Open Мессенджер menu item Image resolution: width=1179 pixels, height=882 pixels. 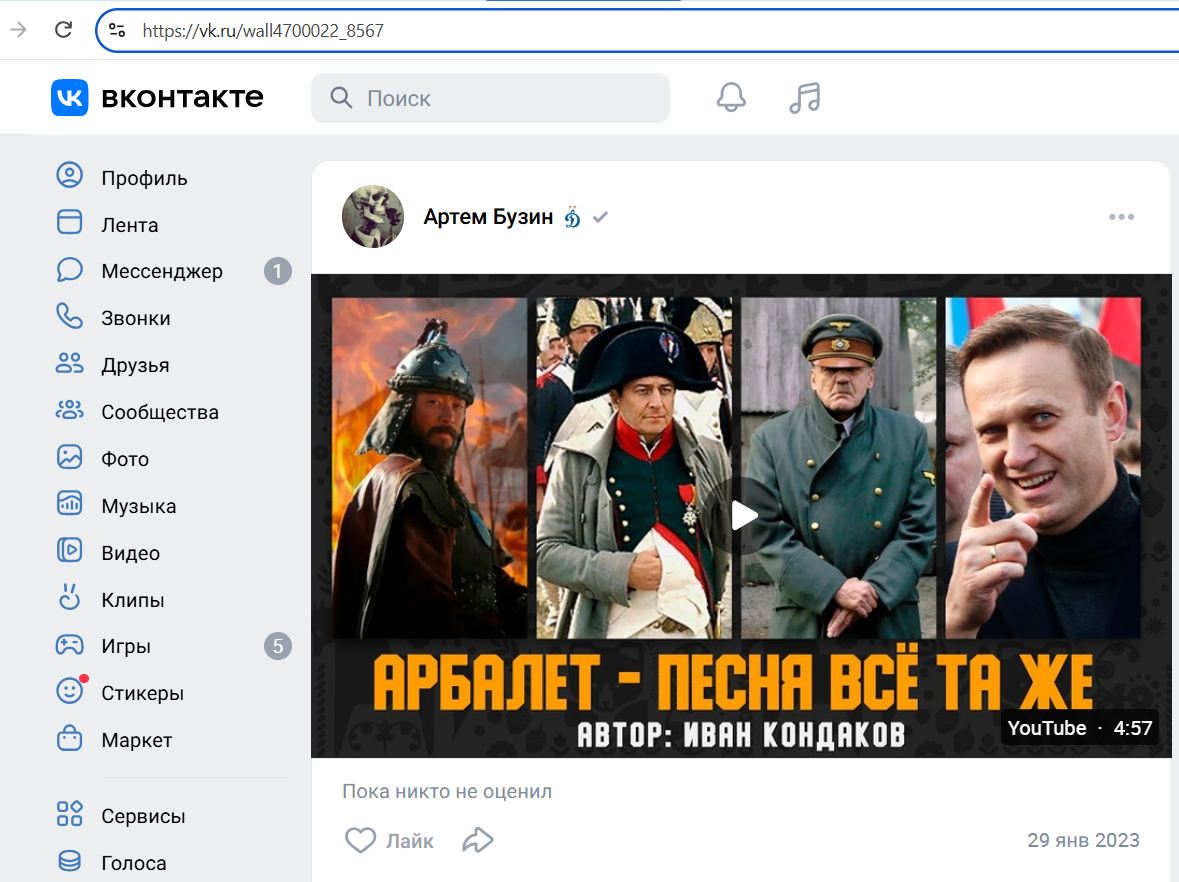[x=162, y=271]
